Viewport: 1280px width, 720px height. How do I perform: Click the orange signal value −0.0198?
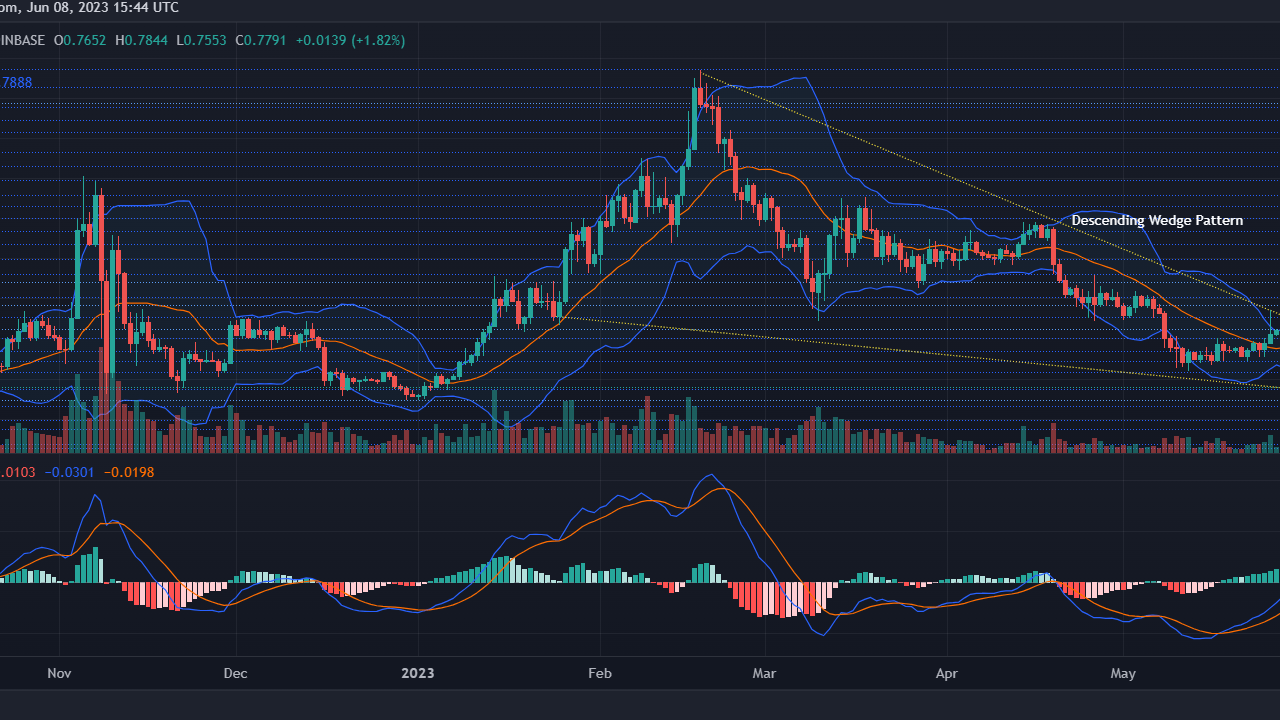(x=129, y=471)
